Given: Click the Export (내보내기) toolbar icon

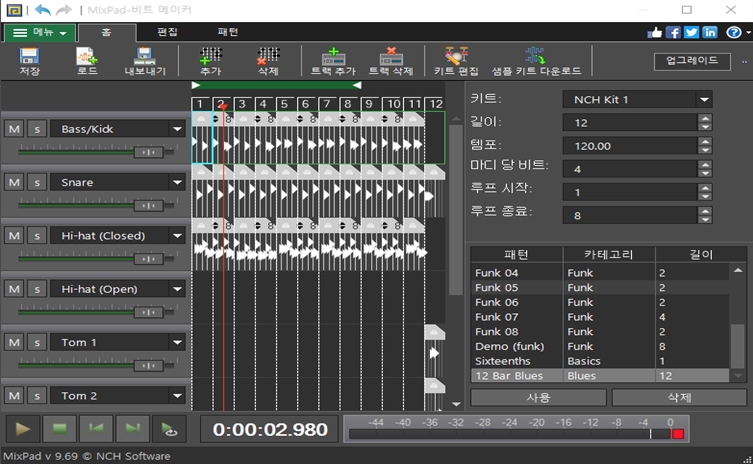Looking at the screenshot, I should (145, 61).
